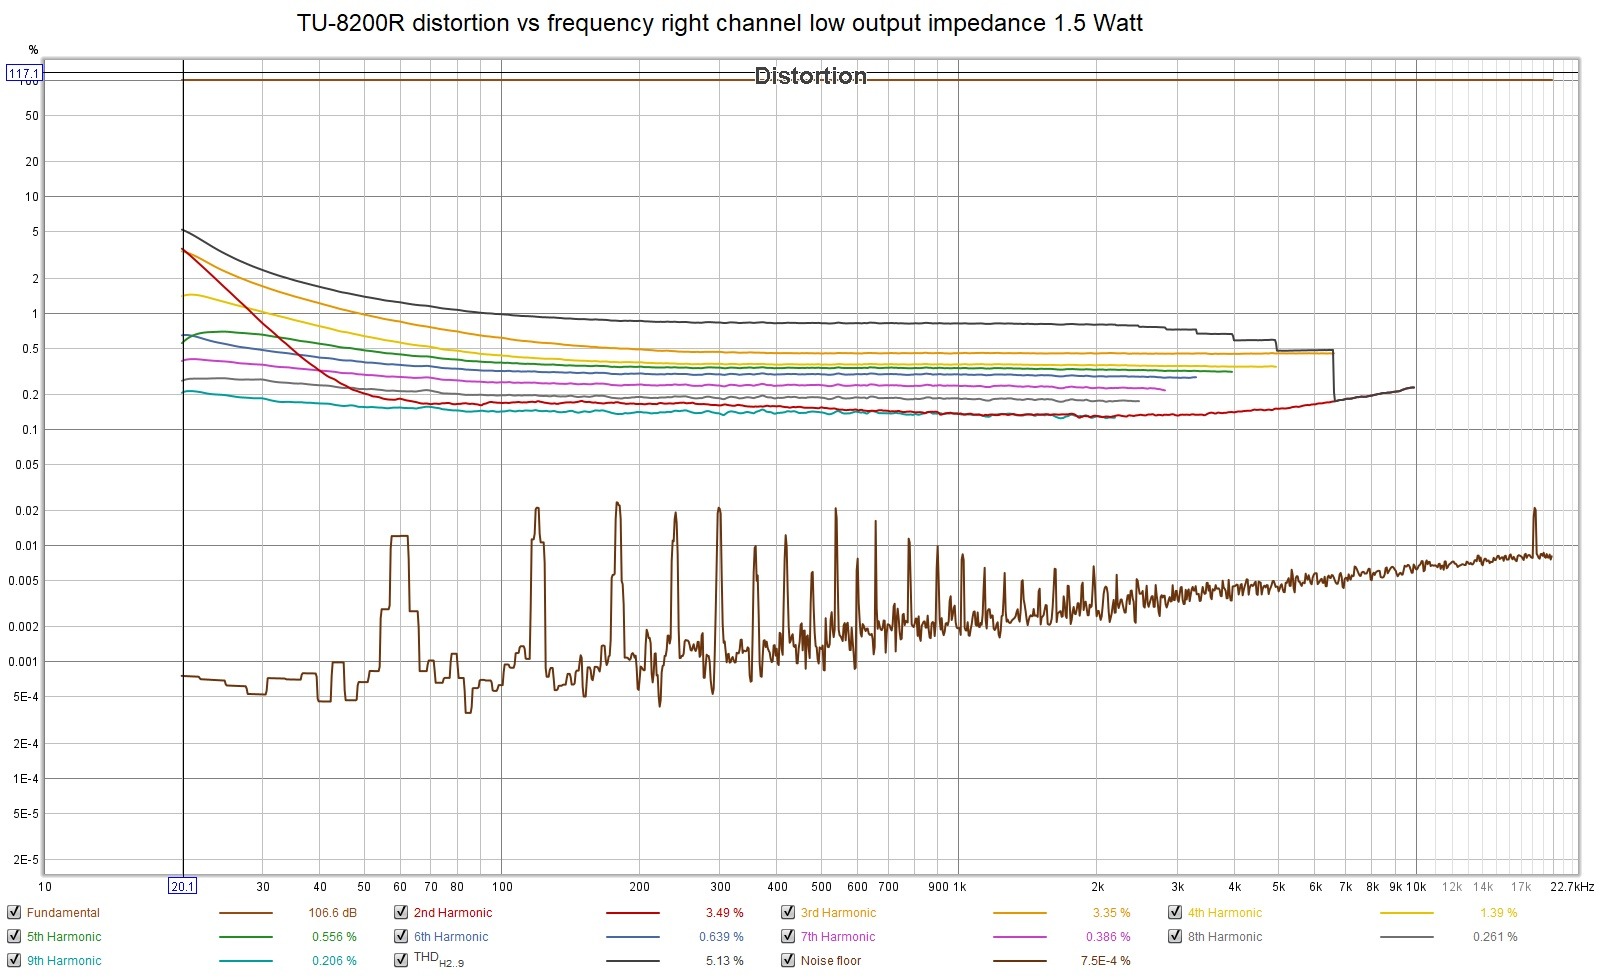Click the 4th Harmonic yellow line swatch
Image resolution: width=1600 pixels, height=980 pixels.
pos(1407,913)
